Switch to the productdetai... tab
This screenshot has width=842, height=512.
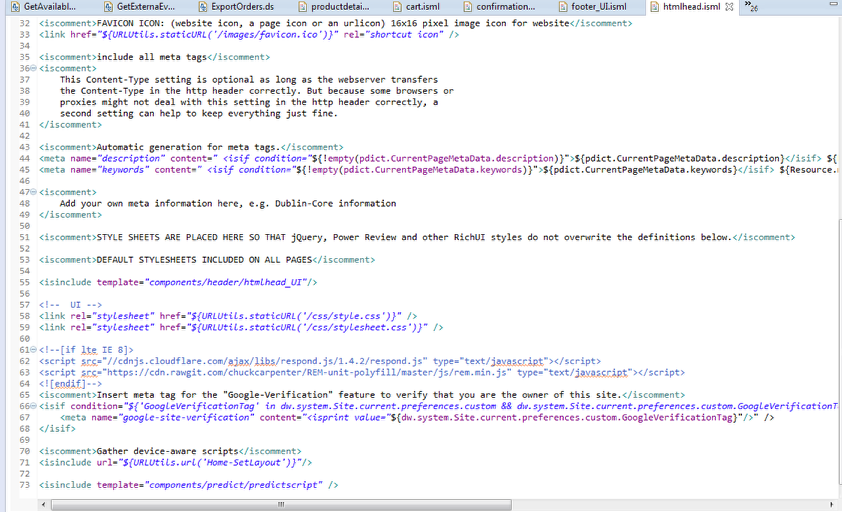click(334, 6)
